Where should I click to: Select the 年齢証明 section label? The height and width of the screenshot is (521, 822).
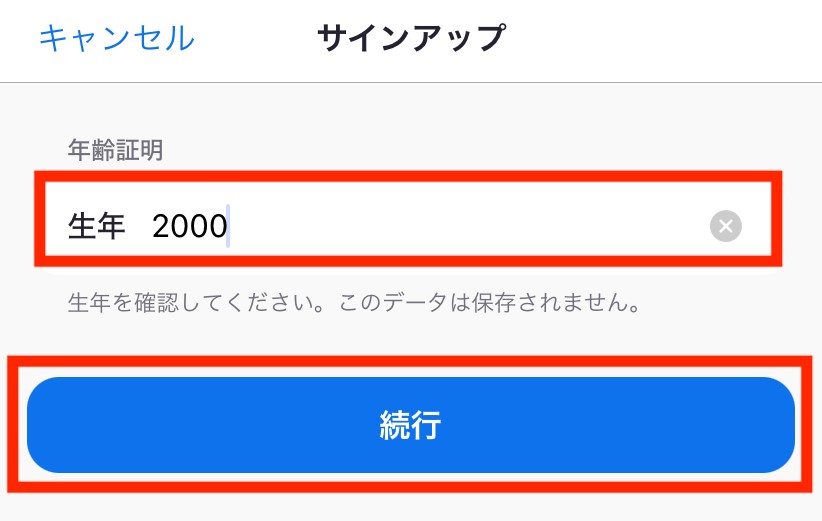[x=115, y=150]
